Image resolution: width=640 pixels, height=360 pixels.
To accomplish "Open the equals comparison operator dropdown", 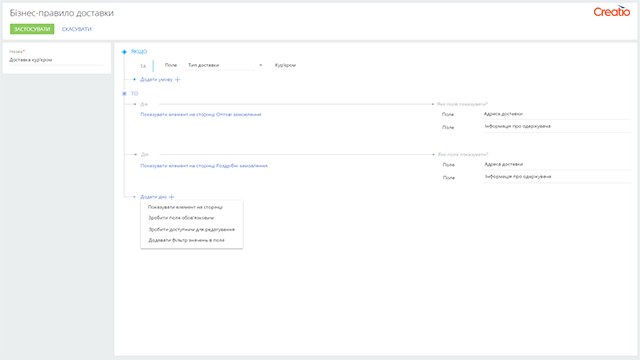I will pyautogui.click(x=261, y=65).
